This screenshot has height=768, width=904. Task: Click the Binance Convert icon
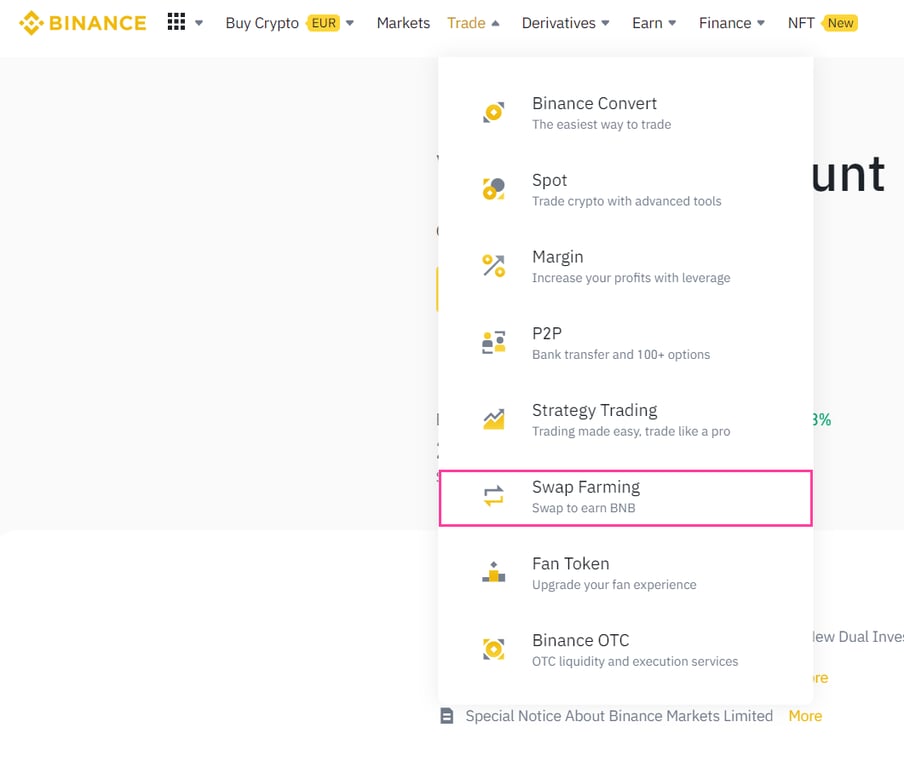pyautogui.click(x=493, y=111)
